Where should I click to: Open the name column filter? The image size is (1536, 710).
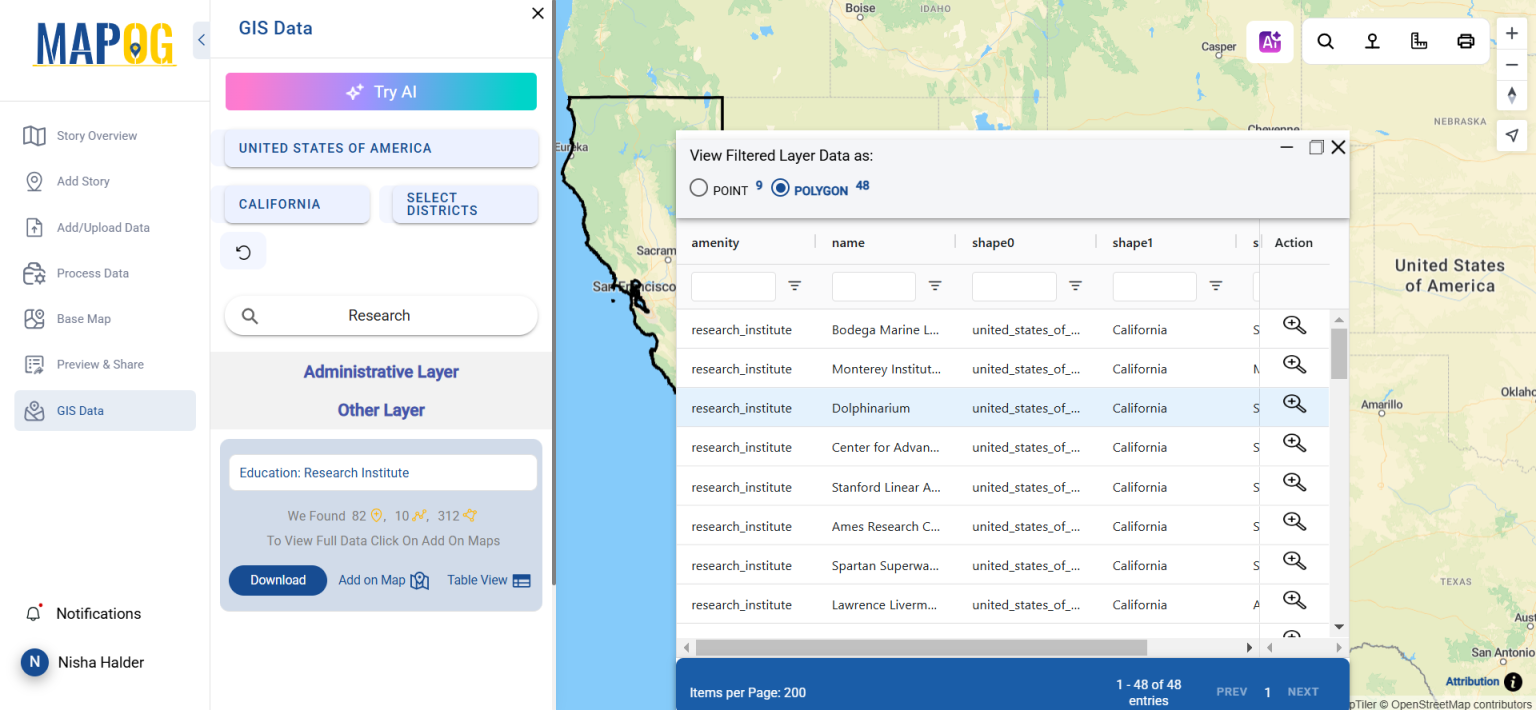pyautogui.click(x=935, y=286)
